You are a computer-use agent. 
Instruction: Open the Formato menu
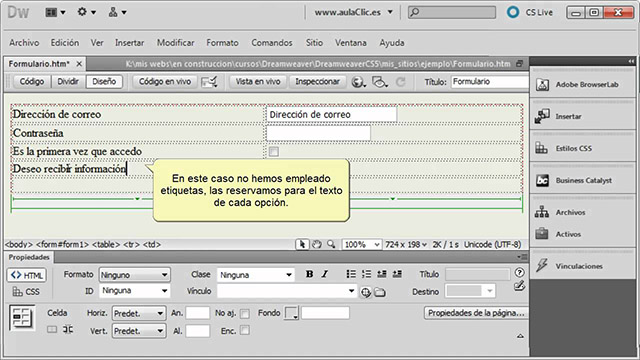pos(222,43)
